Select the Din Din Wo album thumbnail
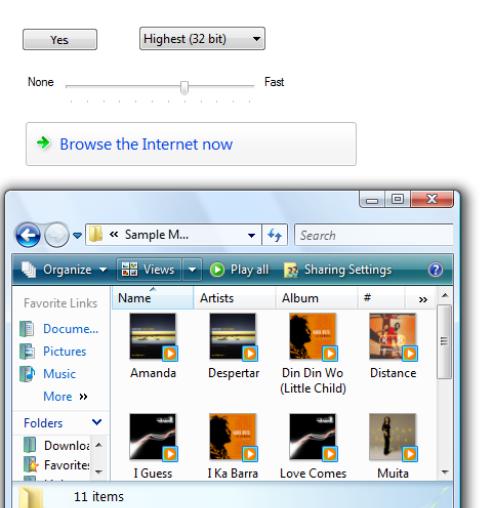The width and height of the screenshot is (484, 508). (313, 337)
